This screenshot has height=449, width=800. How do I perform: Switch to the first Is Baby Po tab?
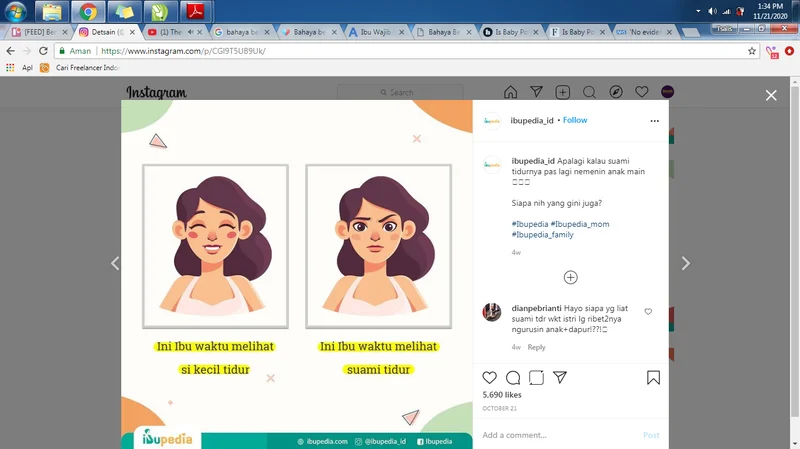[511, 32]
